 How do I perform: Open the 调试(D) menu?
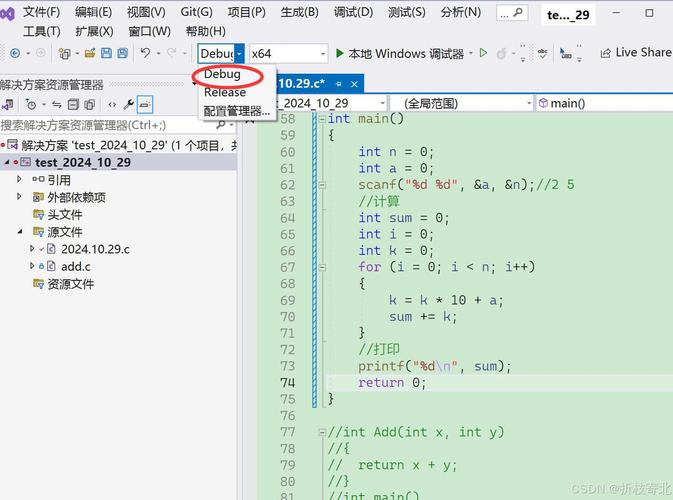click(352, 12)
